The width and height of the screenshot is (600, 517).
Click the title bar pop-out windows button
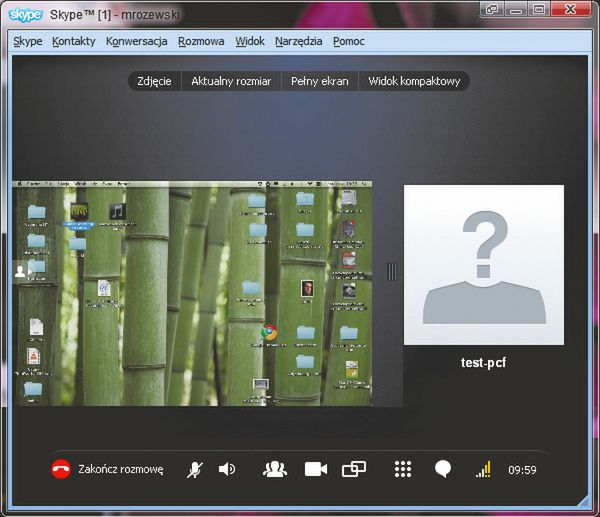tap(492, 9)
